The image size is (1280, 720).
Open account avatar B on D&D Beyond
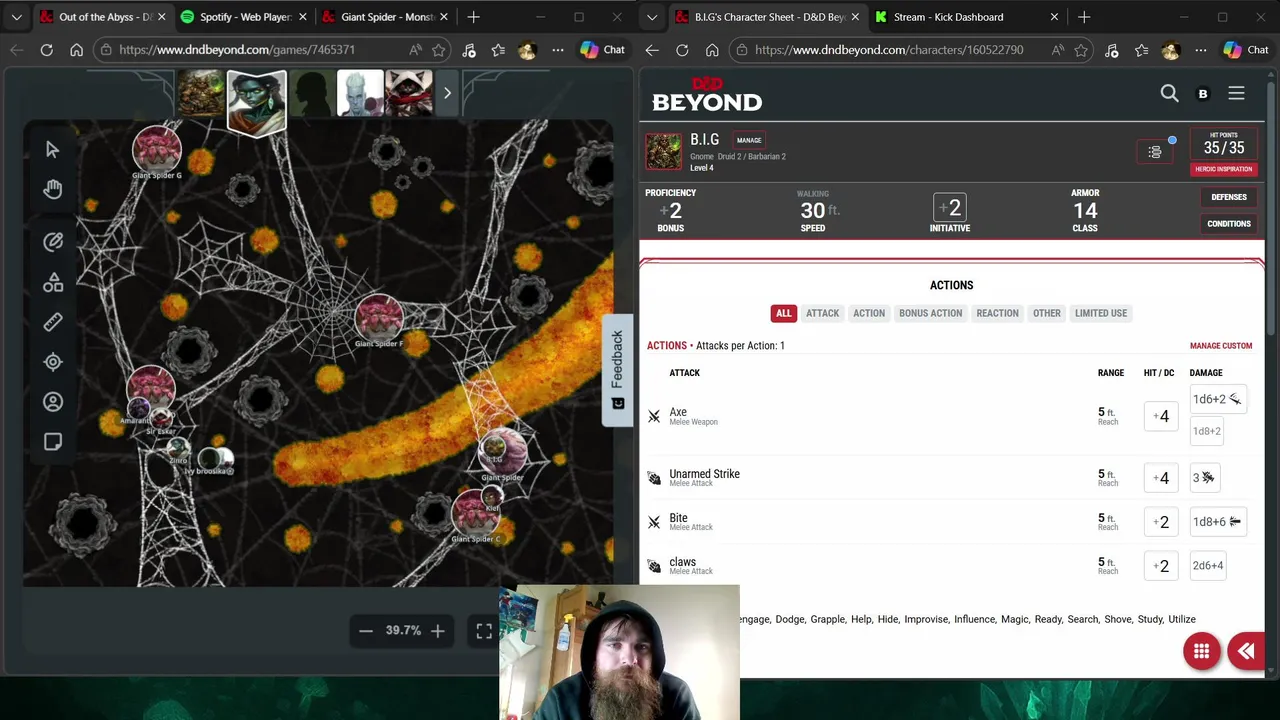pos(1203,93)
